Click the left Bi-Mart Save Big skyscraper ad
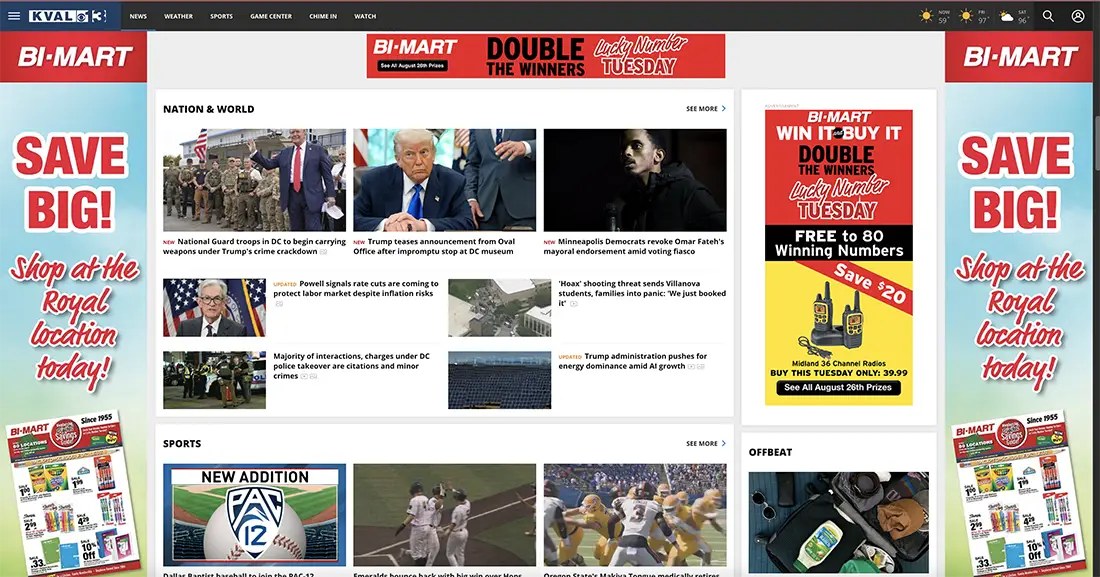Image resolution: width=1100 pixels, height=577 pixels. click(x=73, y=303)
